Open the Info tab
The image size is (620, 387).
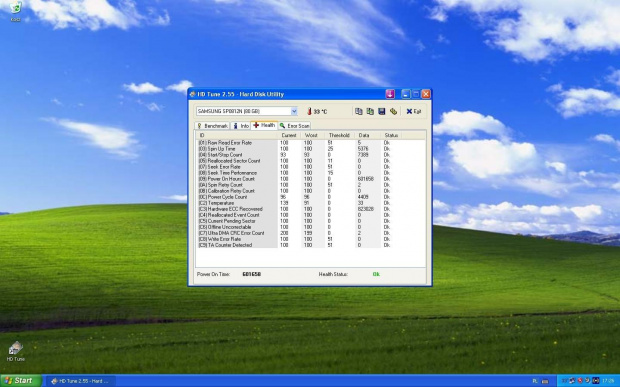coord(240,126)
